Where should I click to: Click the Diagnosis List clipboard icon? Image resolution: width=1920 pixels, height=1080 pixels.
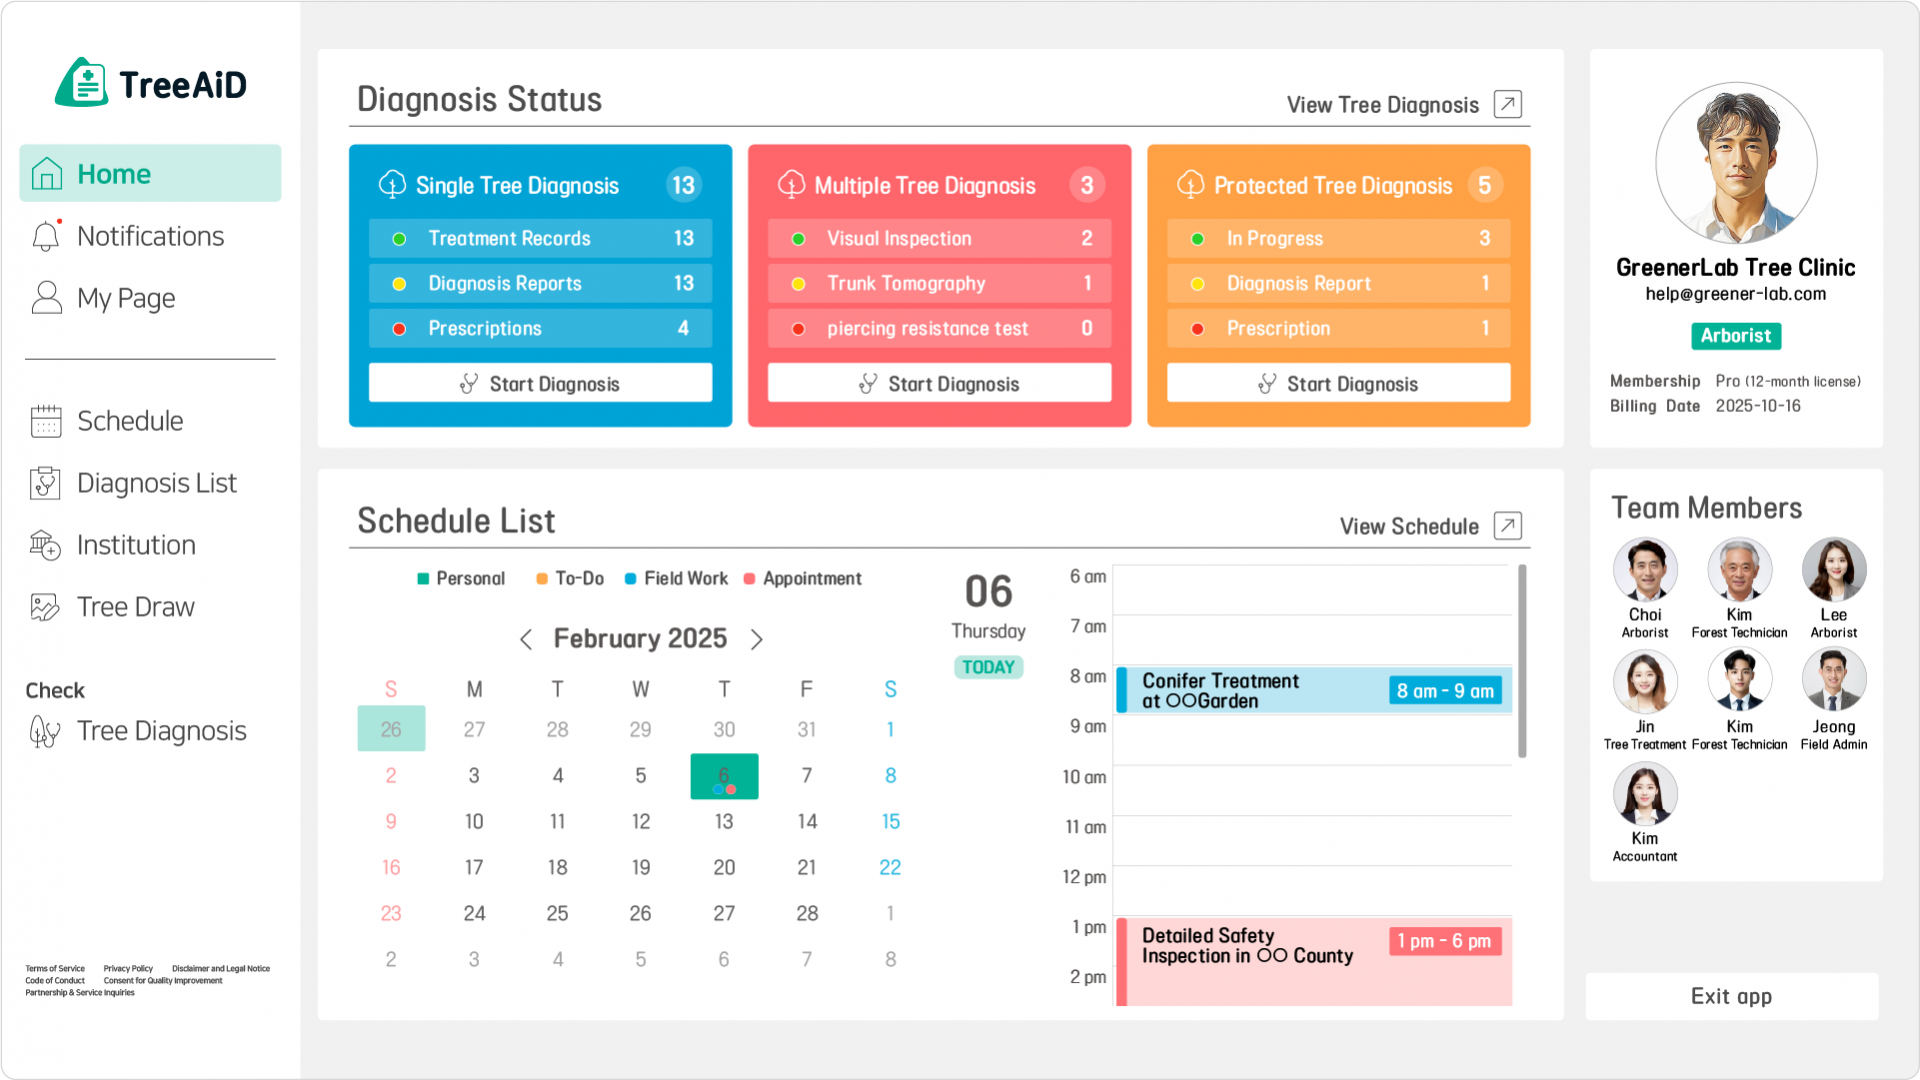pos(46,483)
